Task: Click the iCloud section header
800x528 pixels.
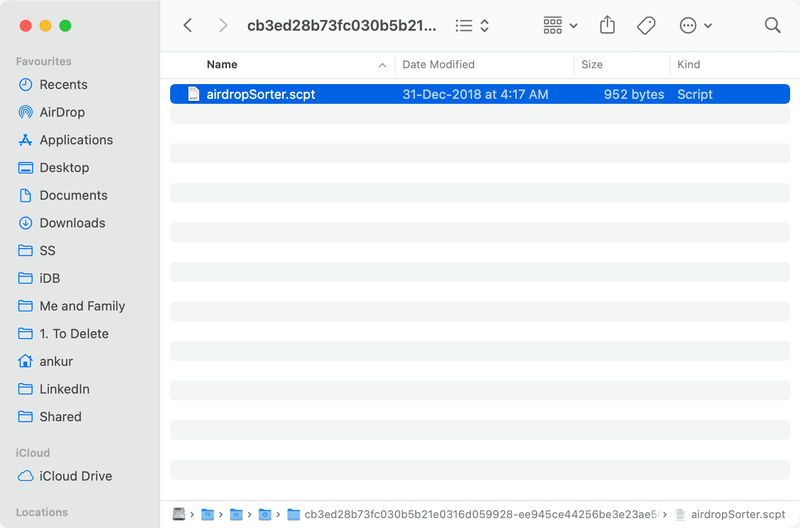Action: 33,453
